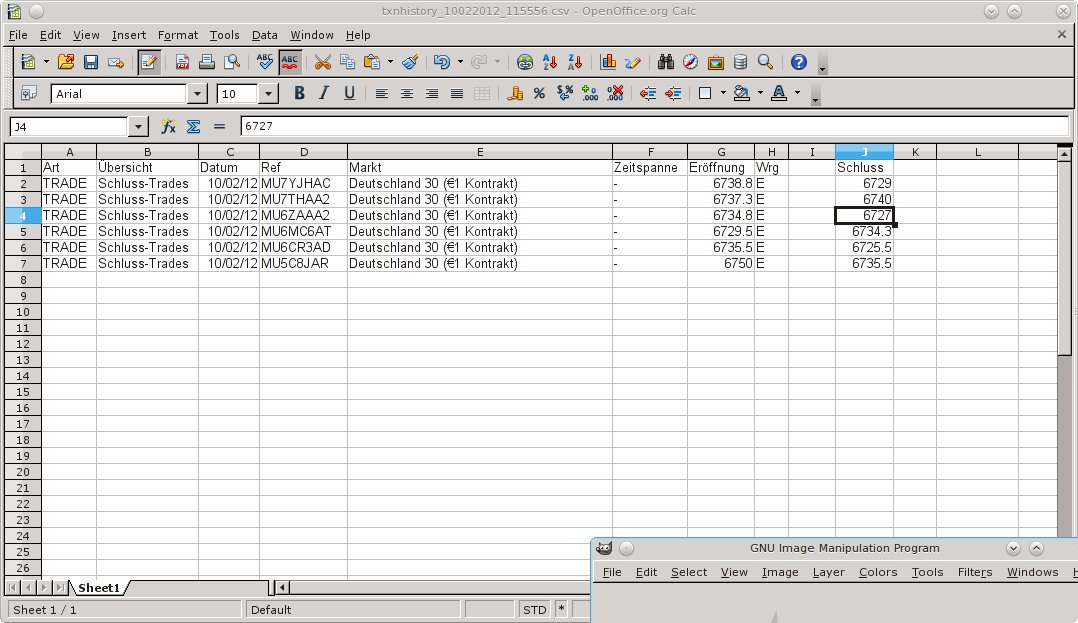
Task: Justify cell contents
Action: 456,94
